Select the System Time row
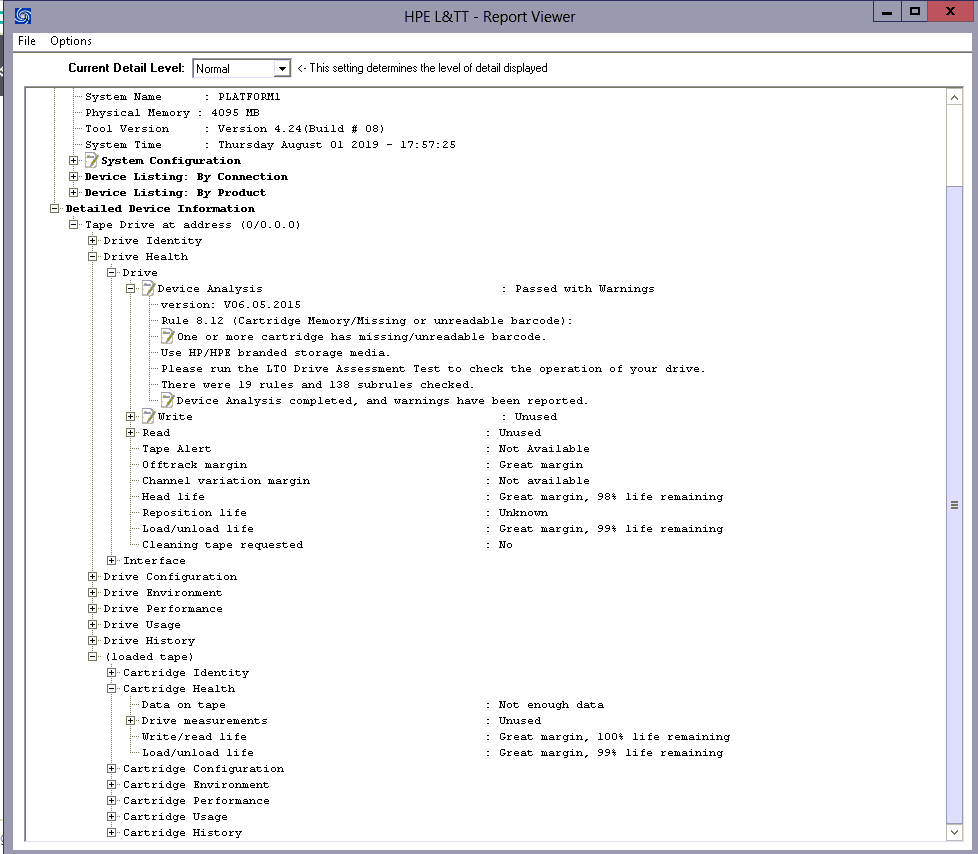The height and width of the screenshot is (854, 978). pyautogui.click(x=270, y=145)
